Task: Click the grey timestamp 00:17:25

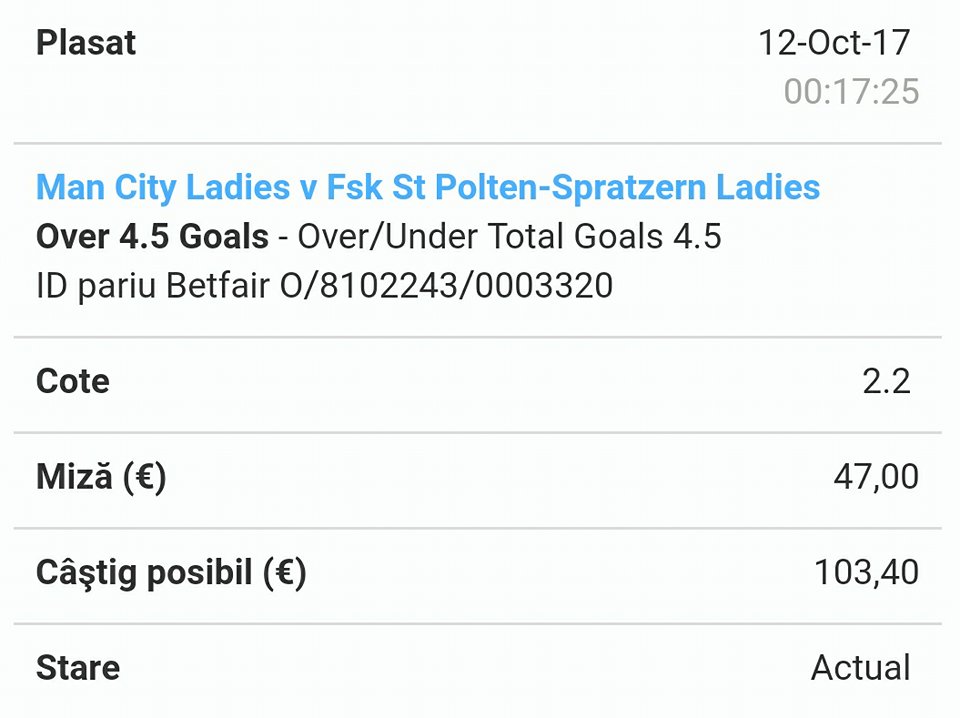Action: coord(852,91)
